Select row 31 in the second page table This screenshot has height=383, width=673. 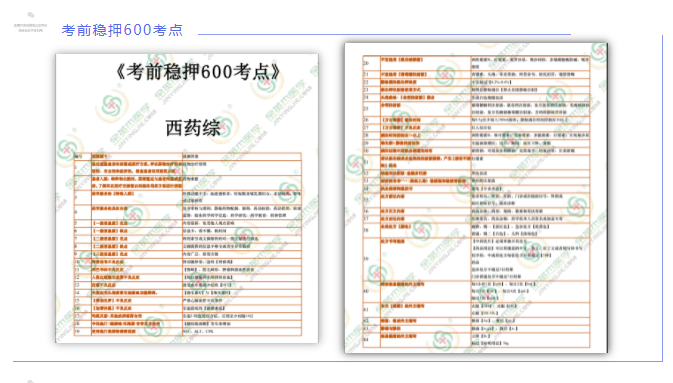pos(476,162)
